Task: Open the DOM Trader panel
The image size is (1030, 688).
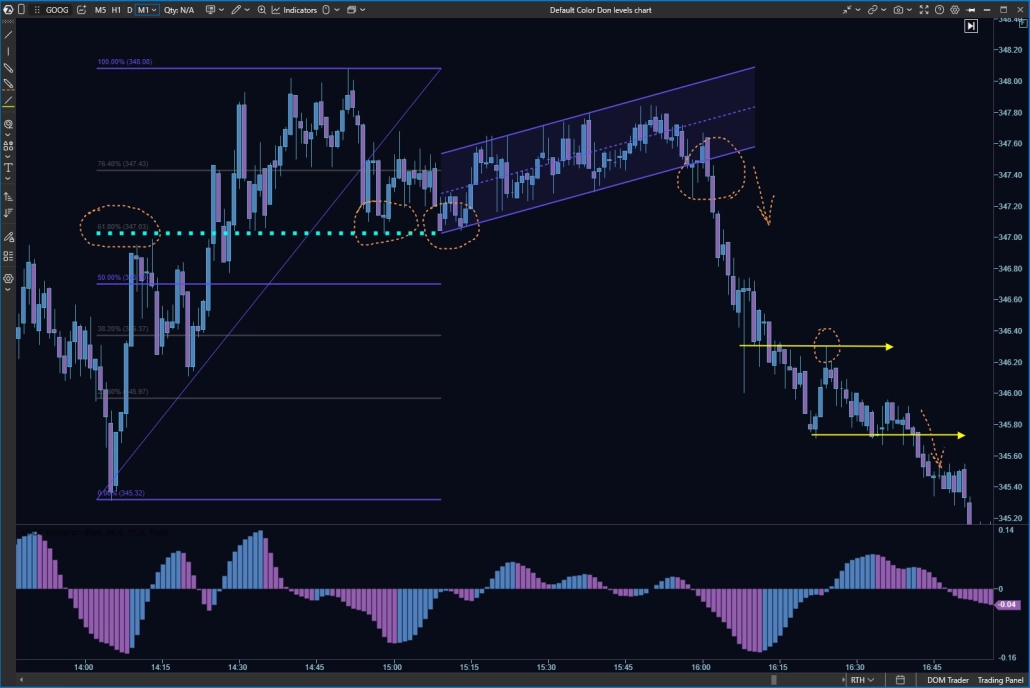Action: pos(947,679)
